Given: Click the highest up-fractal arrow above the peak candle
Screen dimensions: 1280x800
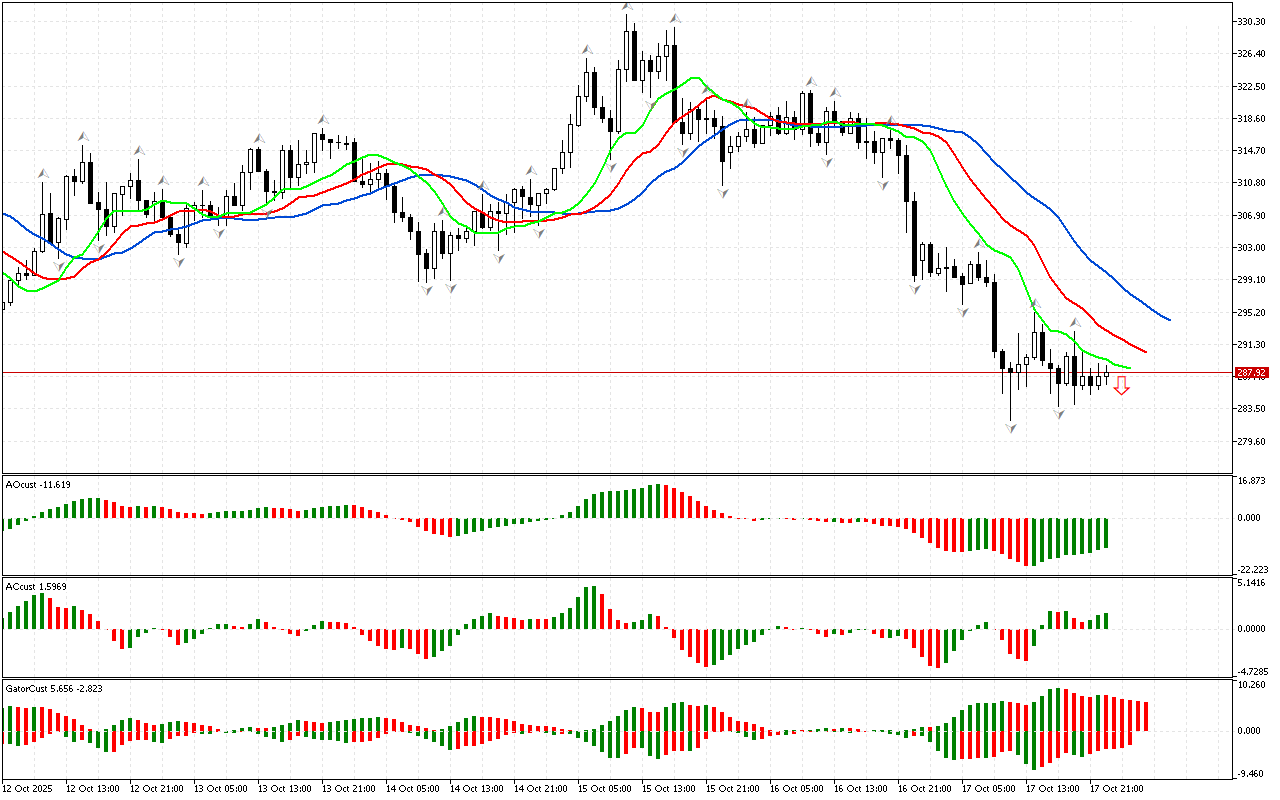Looking at the screenshot, I should click(627, 8).
